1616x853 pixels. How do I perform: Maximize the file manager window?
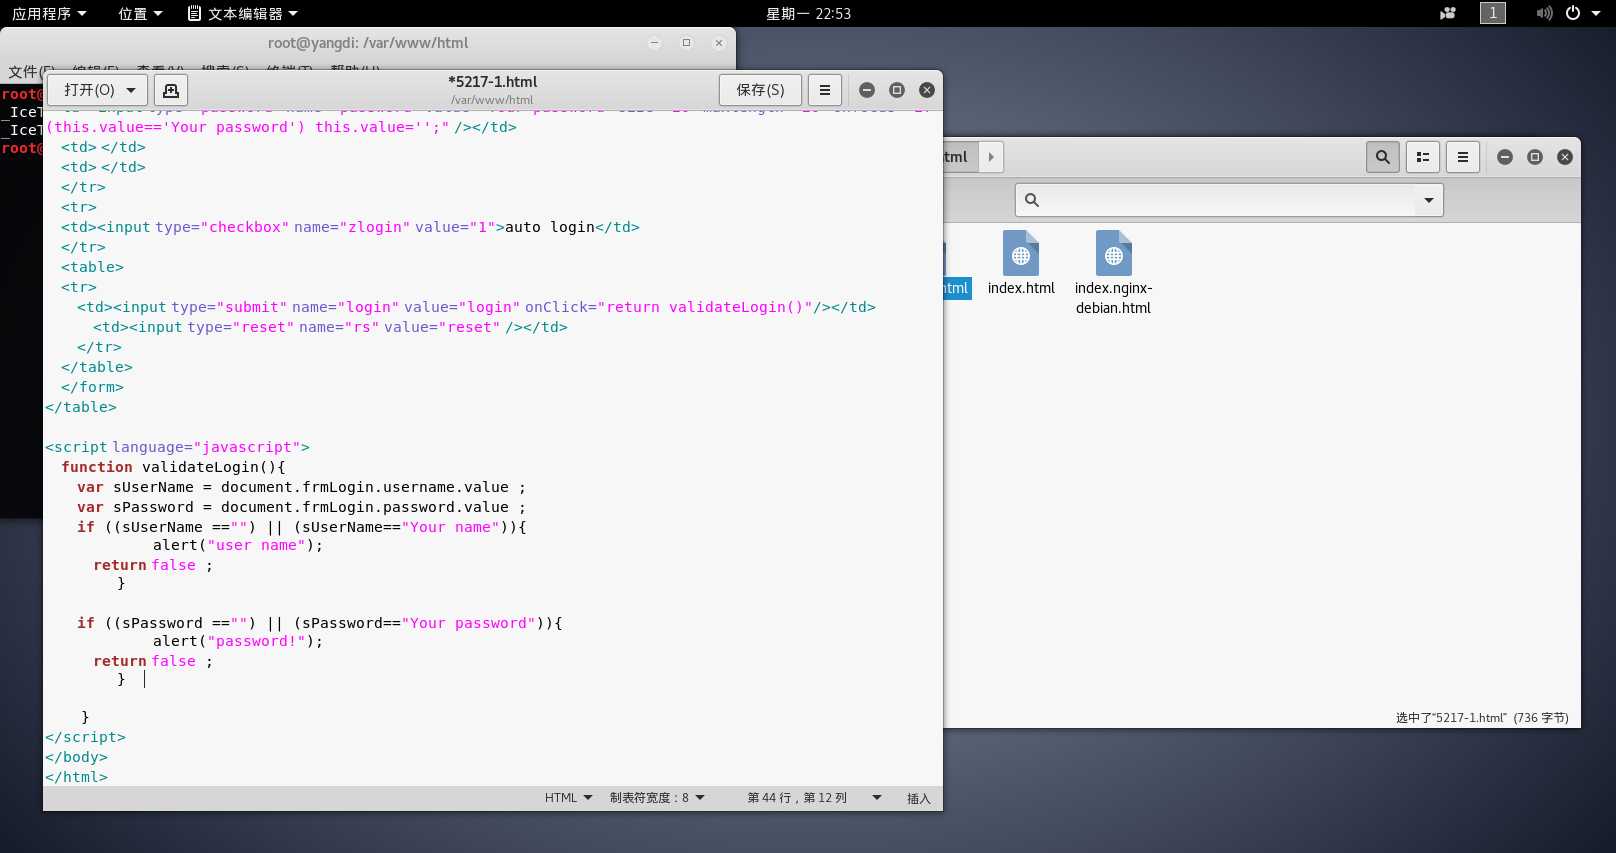[1535, 157]
